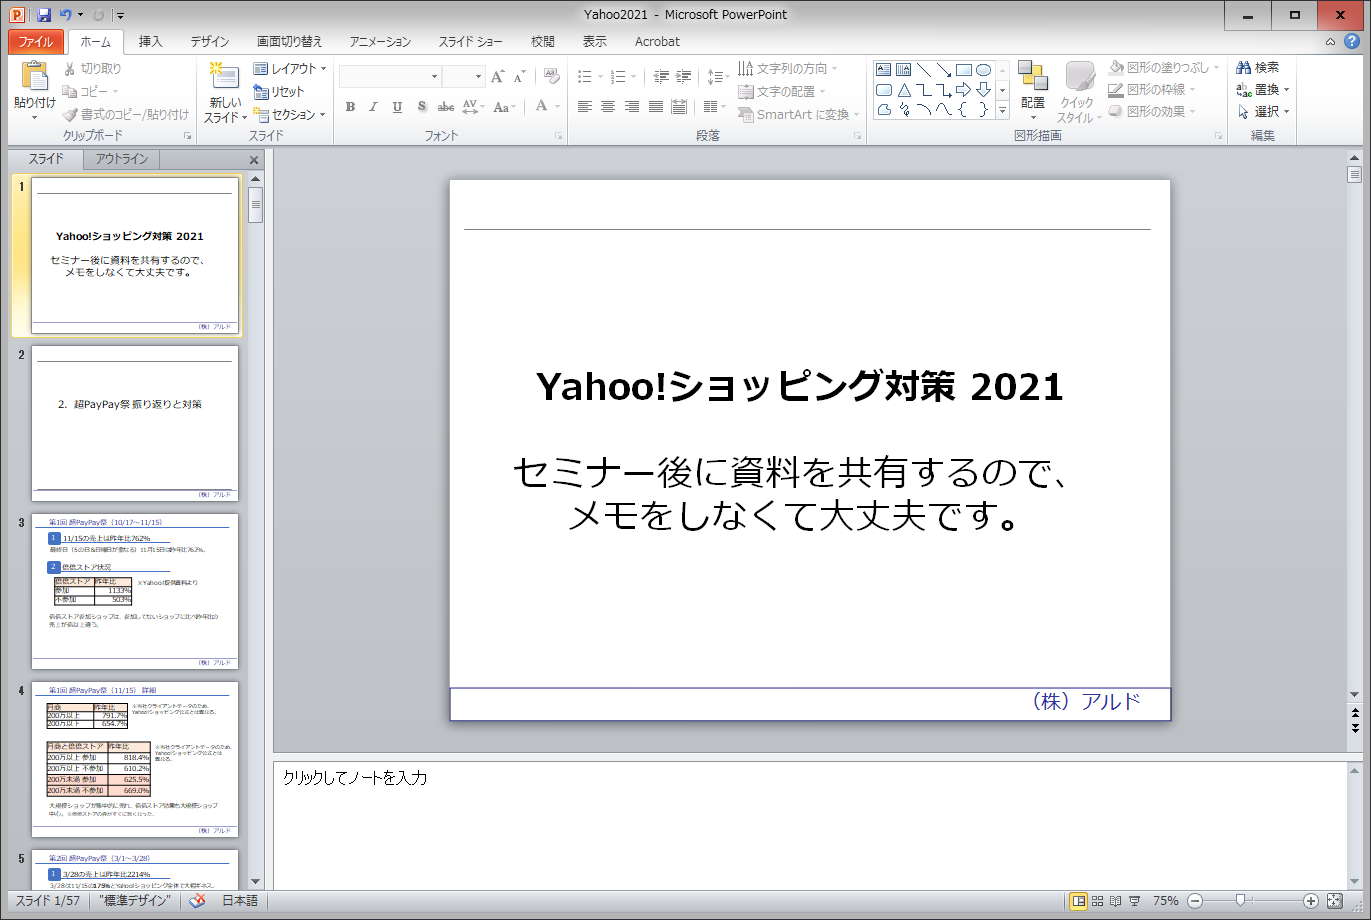This screenshot has height=920, width=1371.
Task: Select the Format Painter (書式のコピー/貼り付け)
Action: 125,114
